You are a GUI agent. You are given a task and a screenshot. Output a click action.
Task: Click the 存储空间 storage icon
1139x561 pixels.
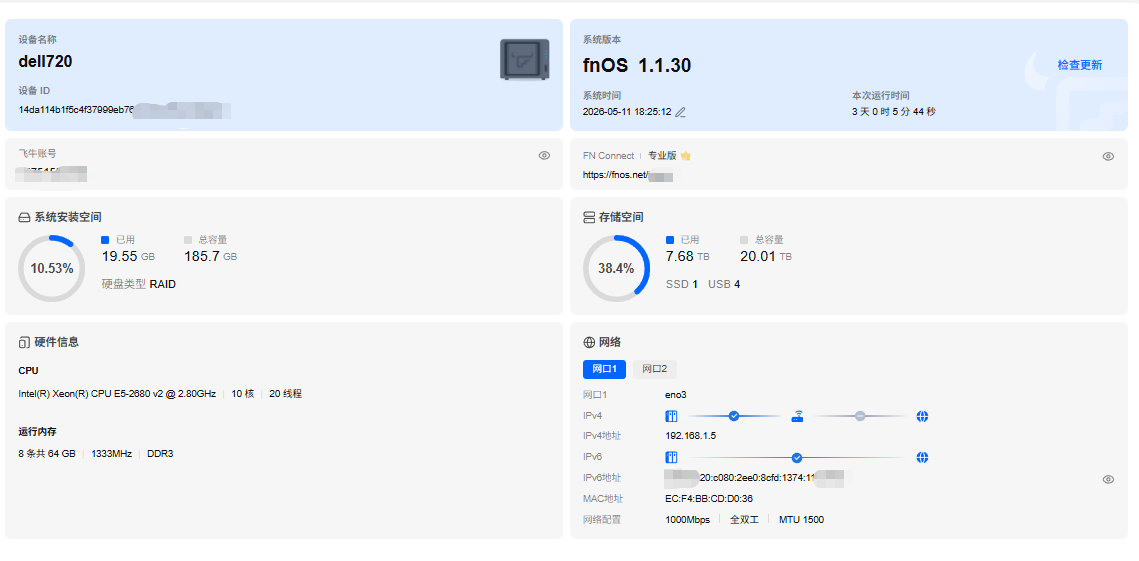[x=589, y=217]
